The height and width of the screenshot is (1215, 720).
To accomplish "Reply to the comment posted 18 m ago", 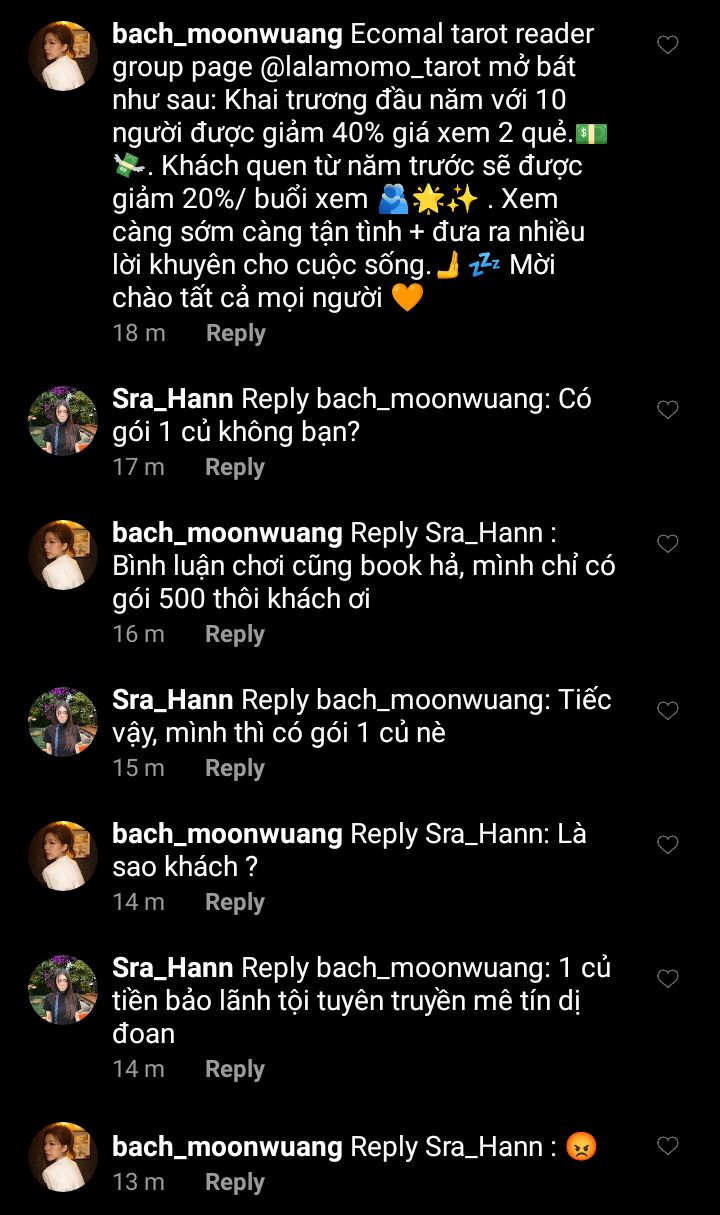I will (235, 334).
